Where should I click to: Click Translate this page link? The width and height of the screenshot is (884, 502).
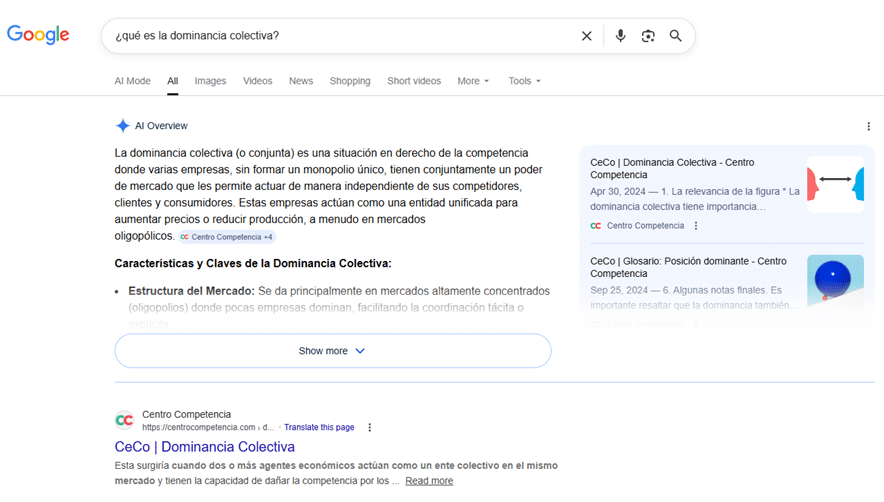coord(319,427)
